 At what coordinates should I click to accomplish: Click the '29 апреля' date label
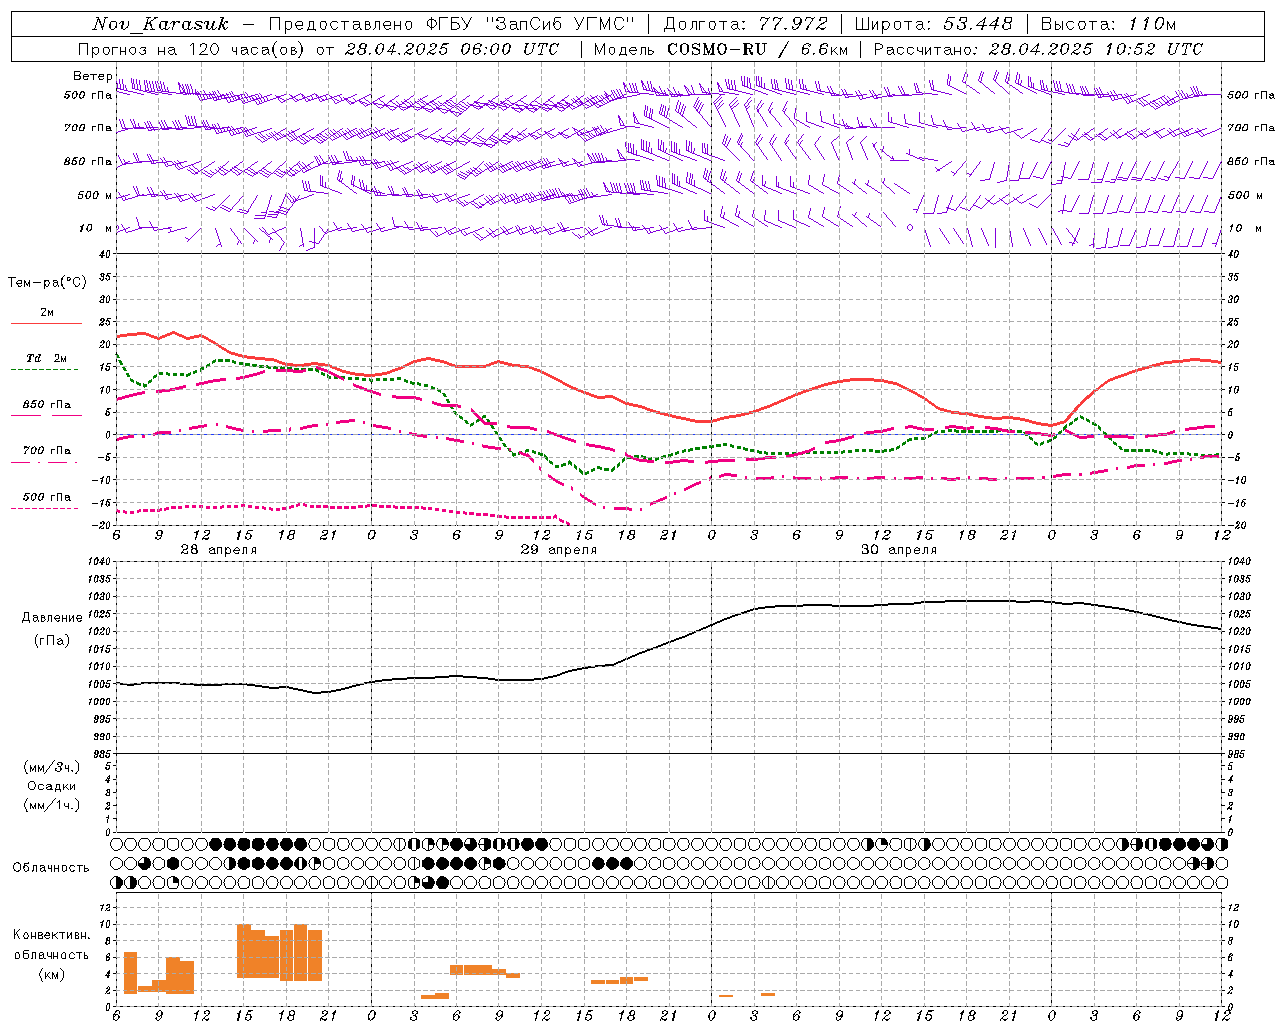558,550
